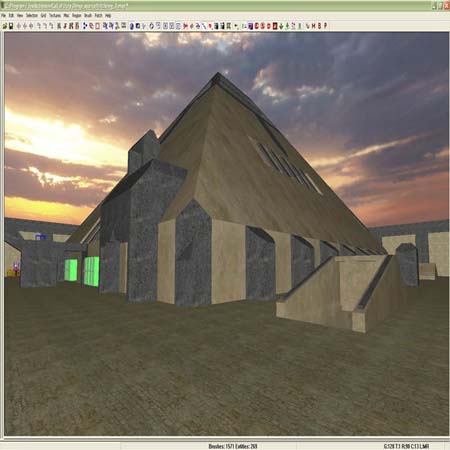
Task: Toggle the letter B toolbar button
Action: coord(319,26)
